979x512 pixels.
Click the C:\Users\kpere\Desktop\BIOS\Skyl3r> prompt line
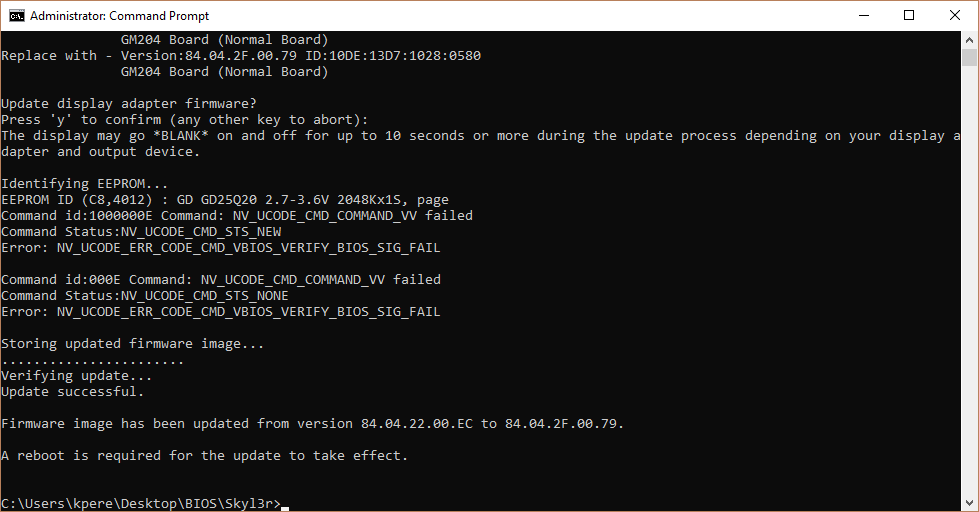(141, 503)
